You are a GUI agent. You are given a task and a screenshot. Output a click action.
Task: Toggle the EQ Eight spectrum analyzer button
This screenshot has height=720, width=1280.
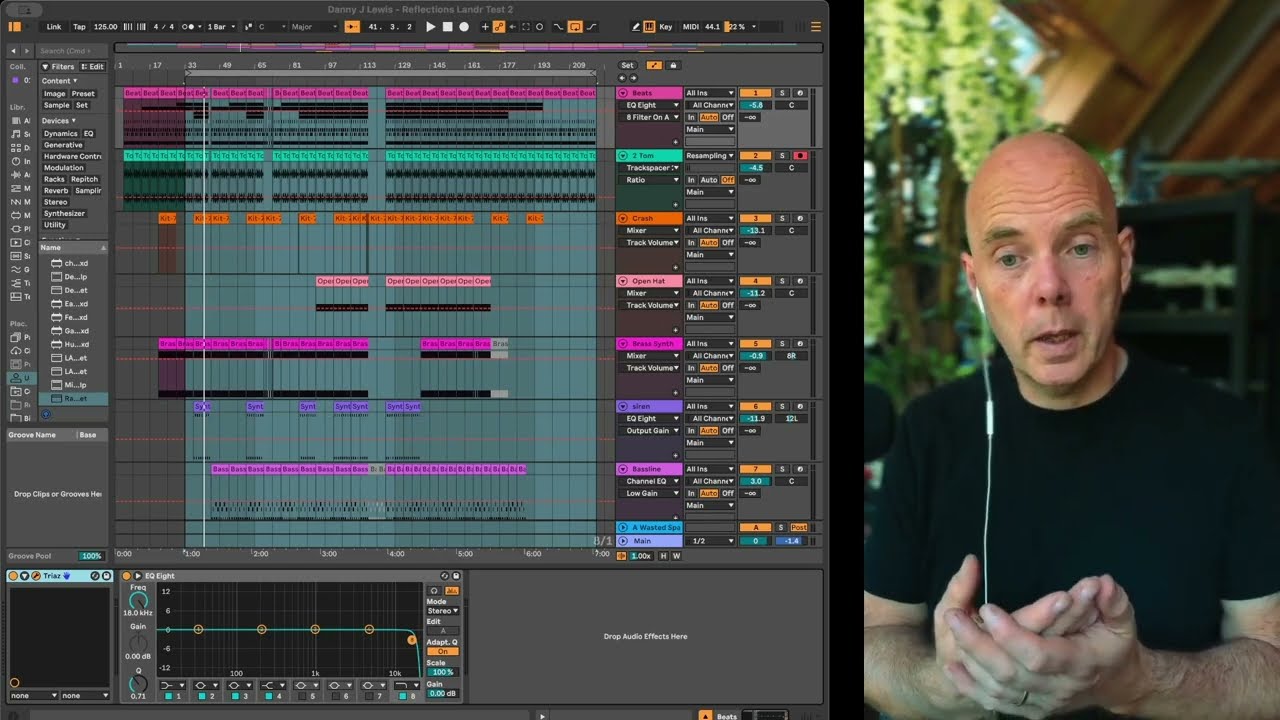tap(451, 591)
